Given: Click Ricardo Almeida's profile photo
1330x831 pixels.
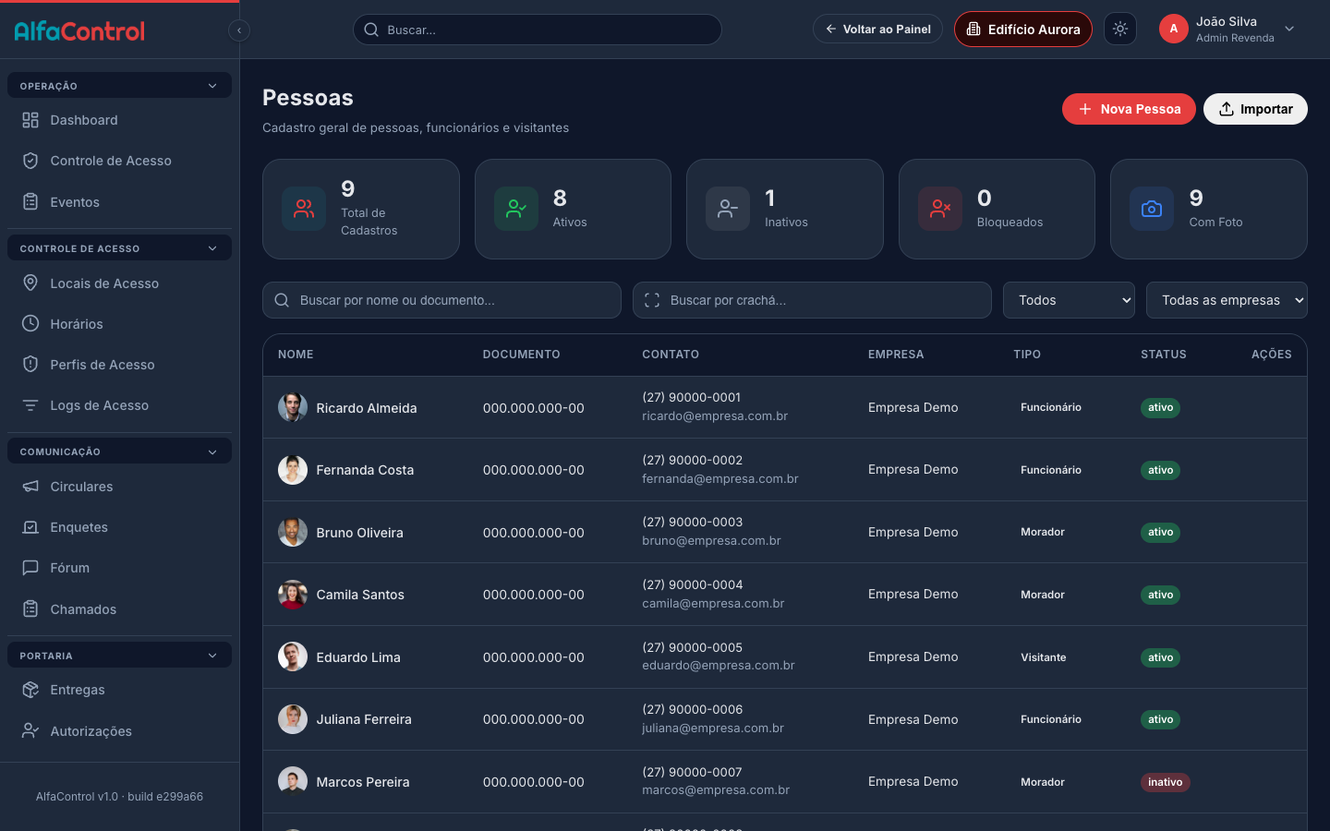Looking at the screenshot, I should [x=293, y=407].
